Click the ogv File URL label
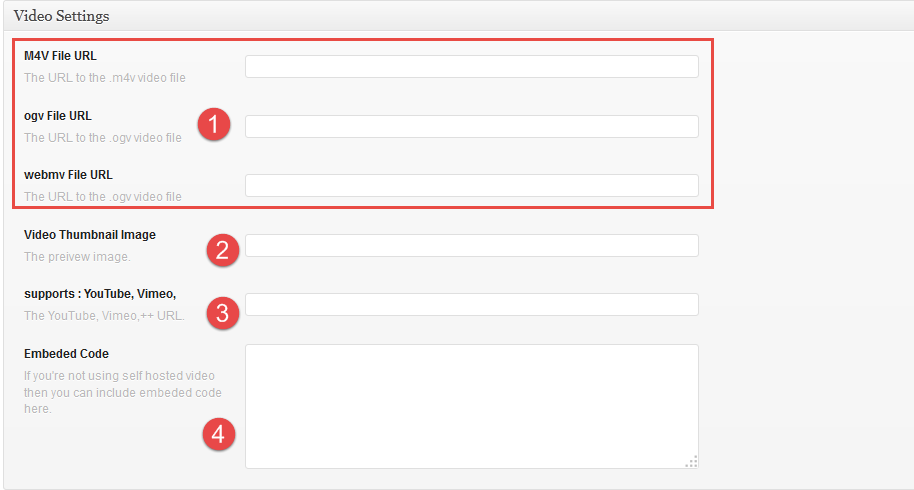Image resolution: width=914 pixels, height=490 pixels. (58, 116)
